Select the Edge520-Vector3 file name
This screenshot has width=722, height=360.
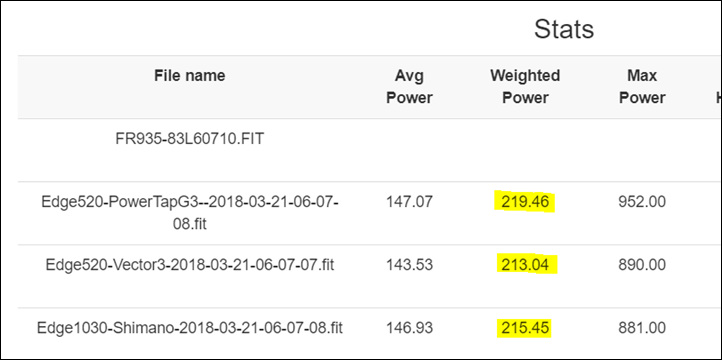click(x=190, y=265)
